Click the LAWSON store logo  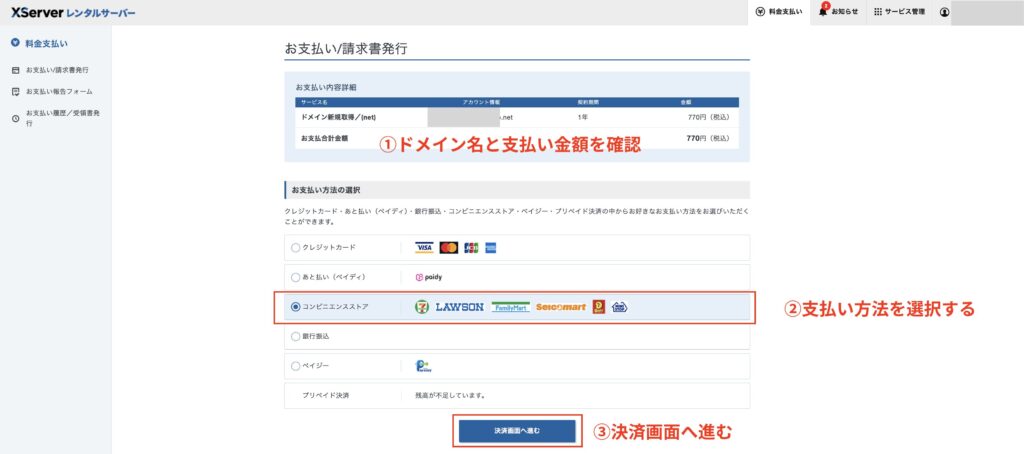(459, 307)
